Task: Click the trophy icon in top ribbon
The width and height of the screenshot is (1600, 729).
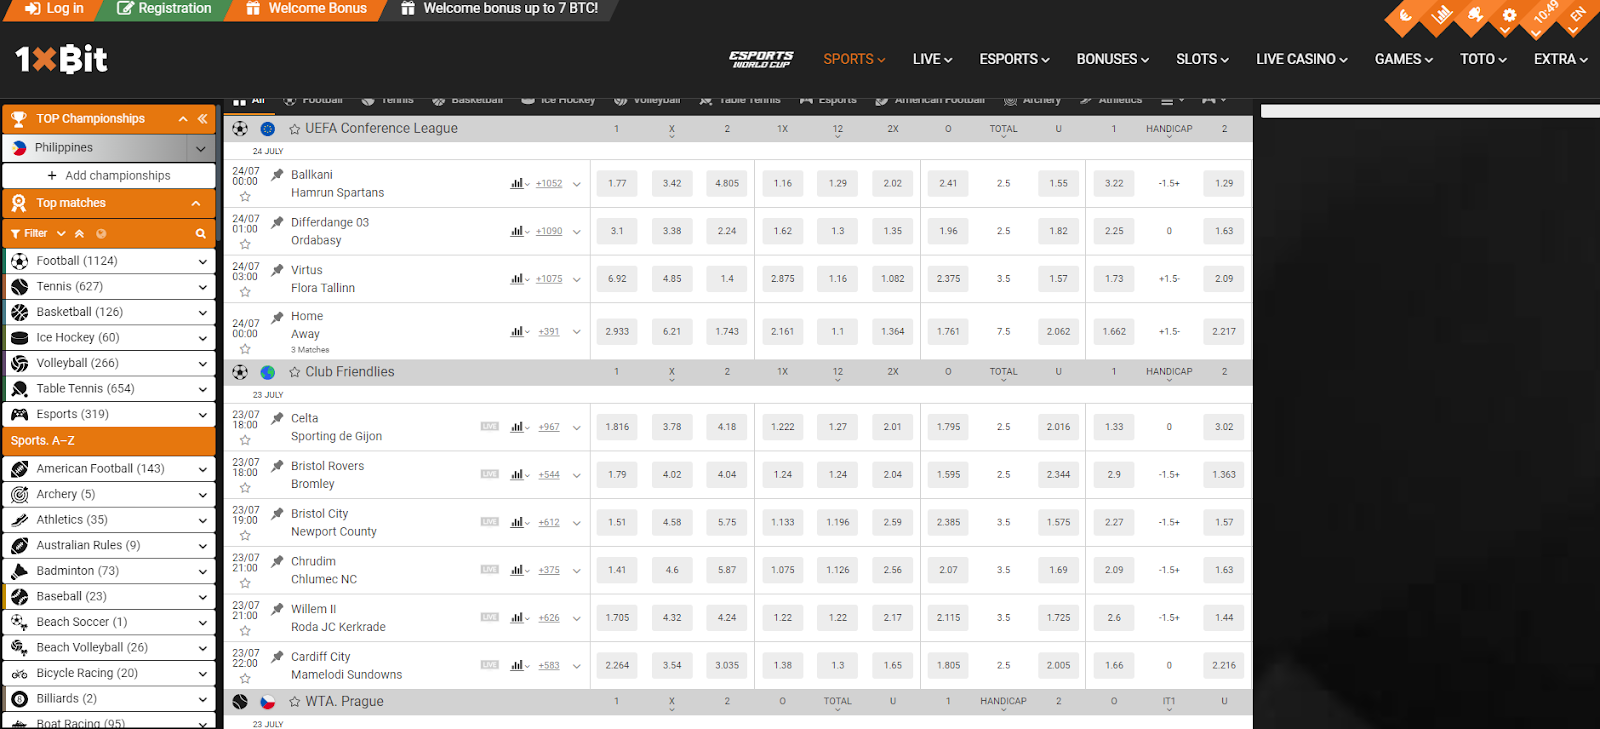Action: 1475,15
